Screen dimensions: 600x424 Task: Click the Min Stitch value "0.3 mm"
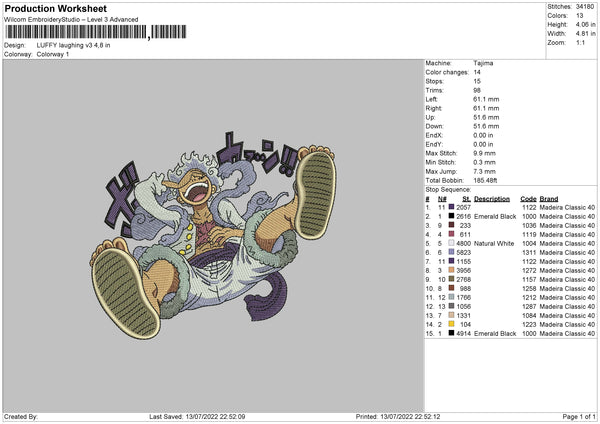coord(484,162)
